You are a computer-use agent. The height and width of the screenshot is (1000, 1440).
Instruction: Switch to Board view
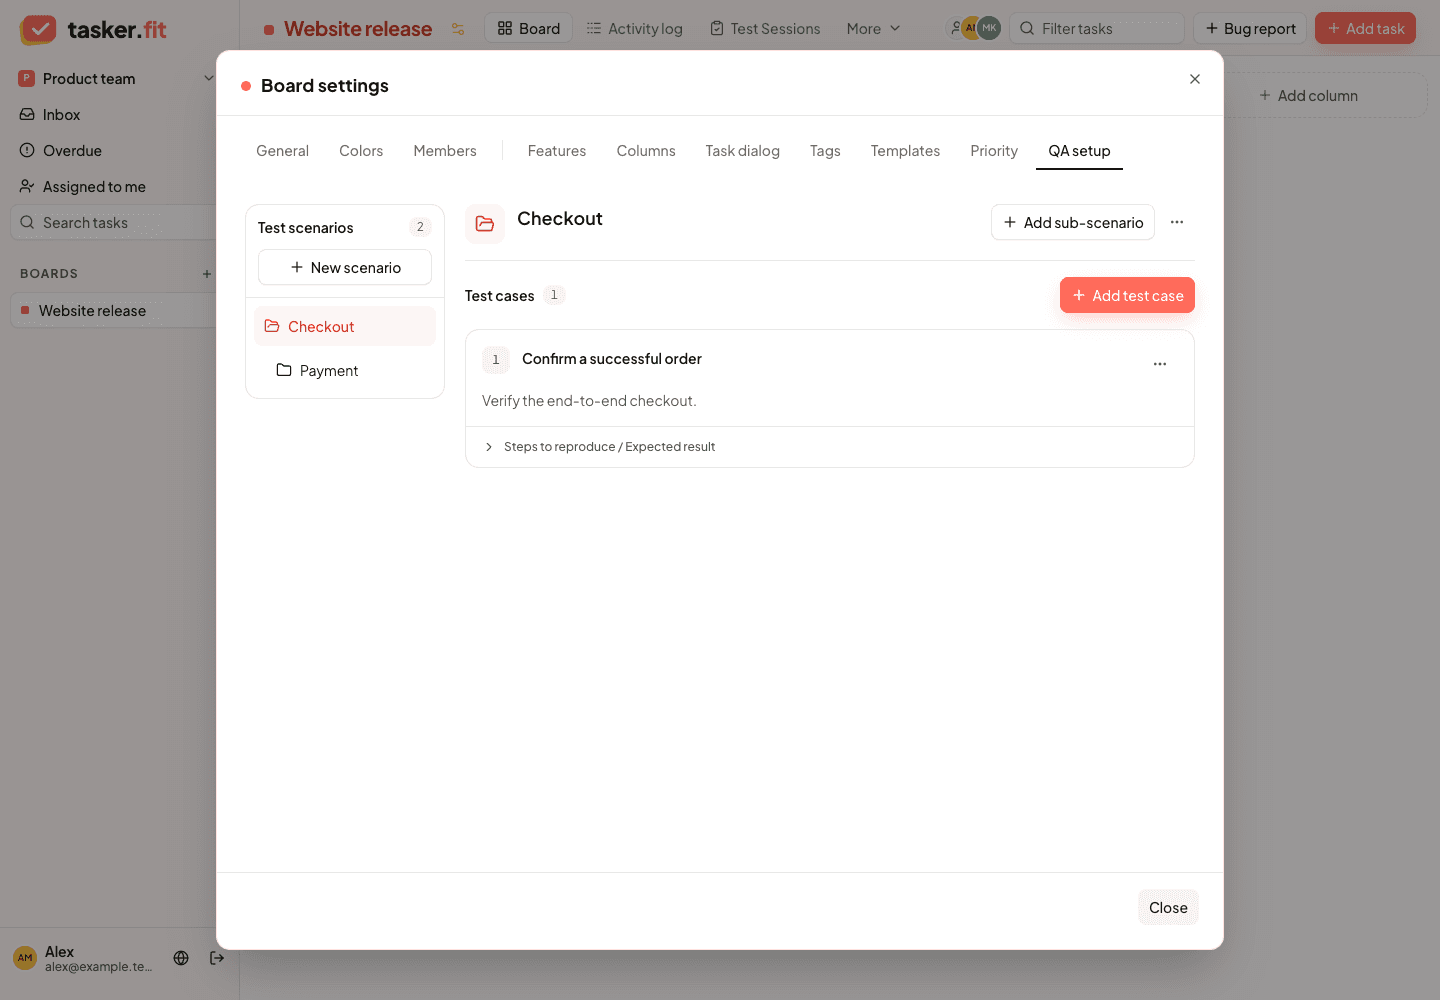529,28
